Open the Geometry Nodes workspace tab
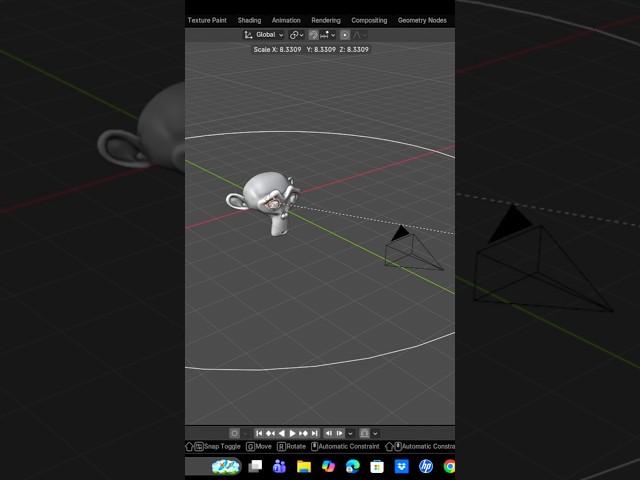This screenshot has height=480, width=640. [x=422, y=20]
